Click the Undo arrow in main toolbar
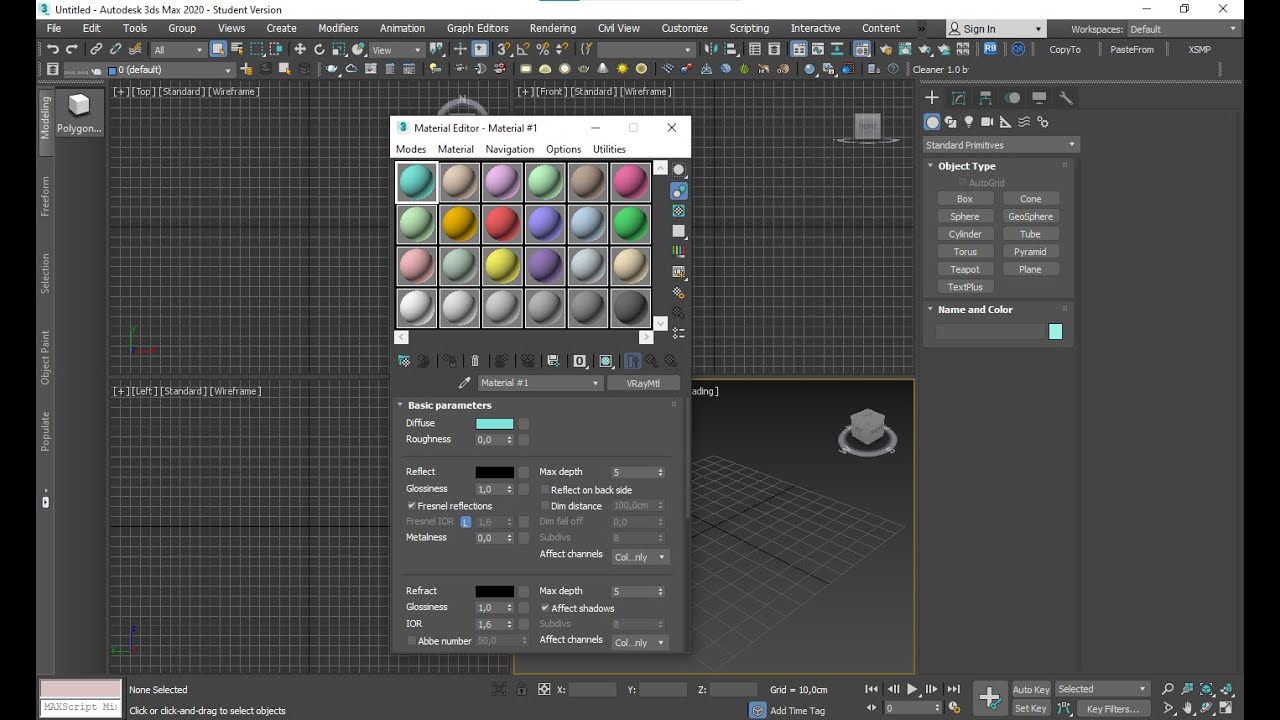The image size is (1280, 720). pyautogui.click(x=53, y=49)
